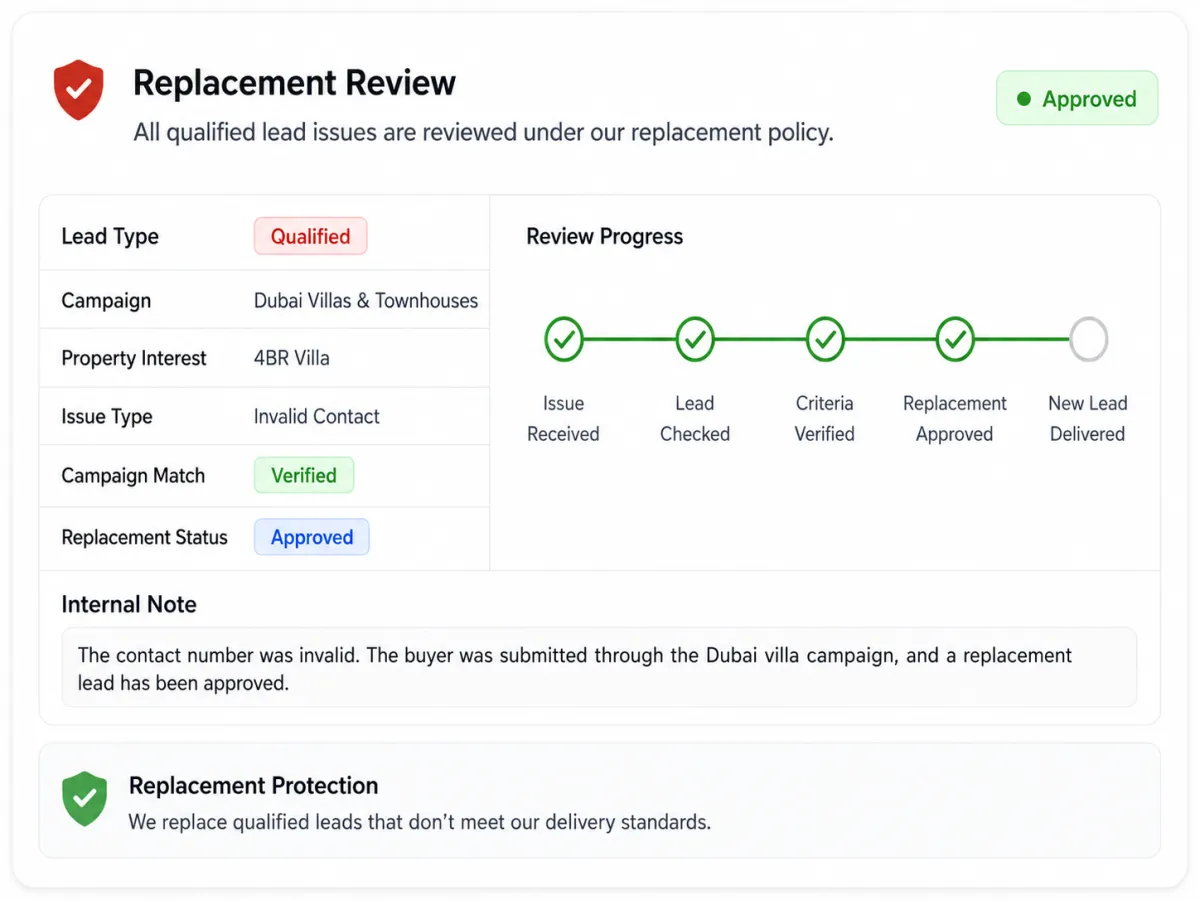Click the green Verified campaign match tag
This screenshot has width=1200, height=900.
click(303, 475)
